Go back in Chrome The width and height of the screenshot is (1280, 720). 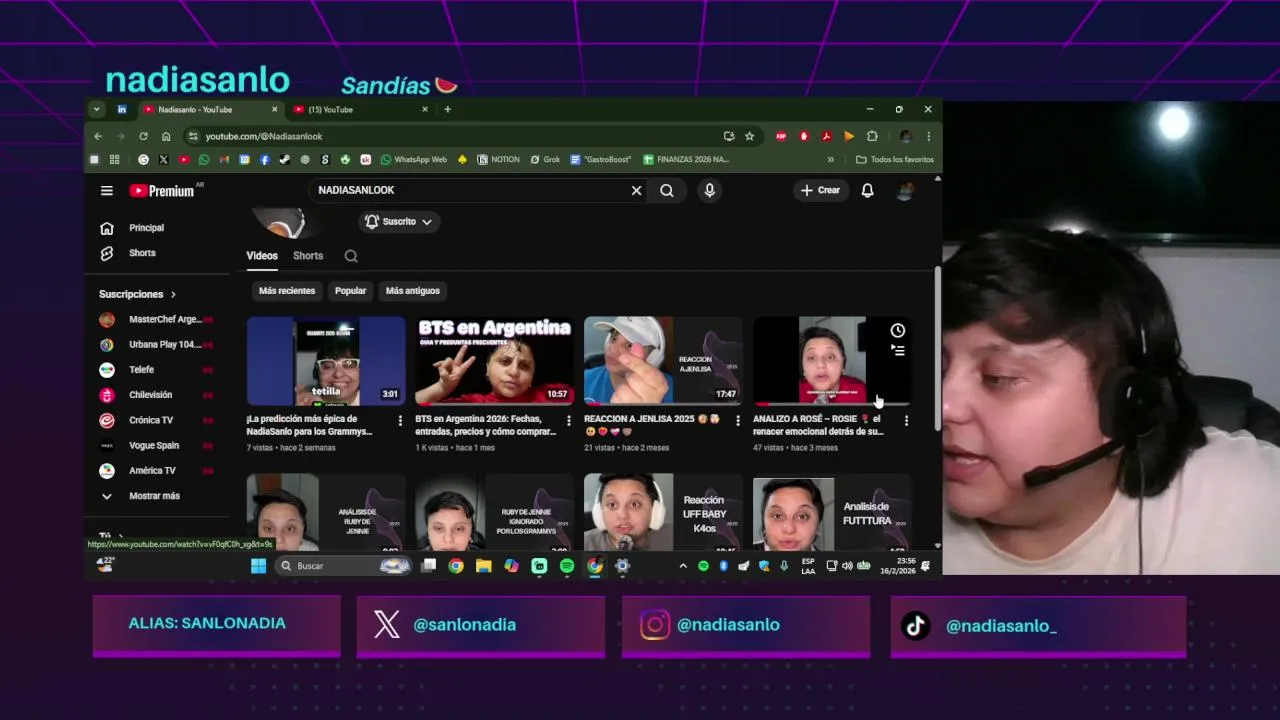(98, 136)
